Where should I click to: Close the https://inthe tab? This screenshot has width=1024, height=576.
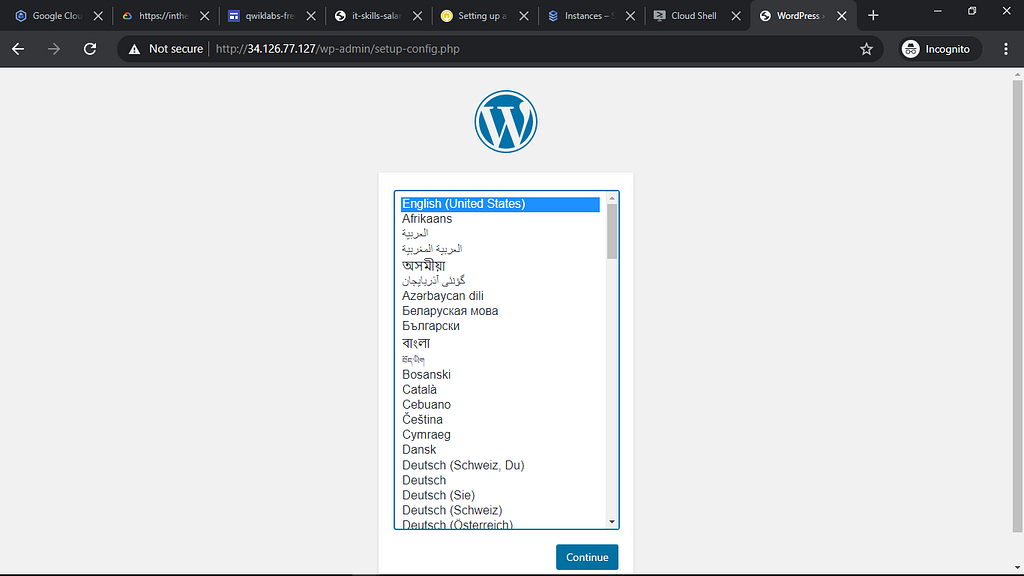[204, 16]
